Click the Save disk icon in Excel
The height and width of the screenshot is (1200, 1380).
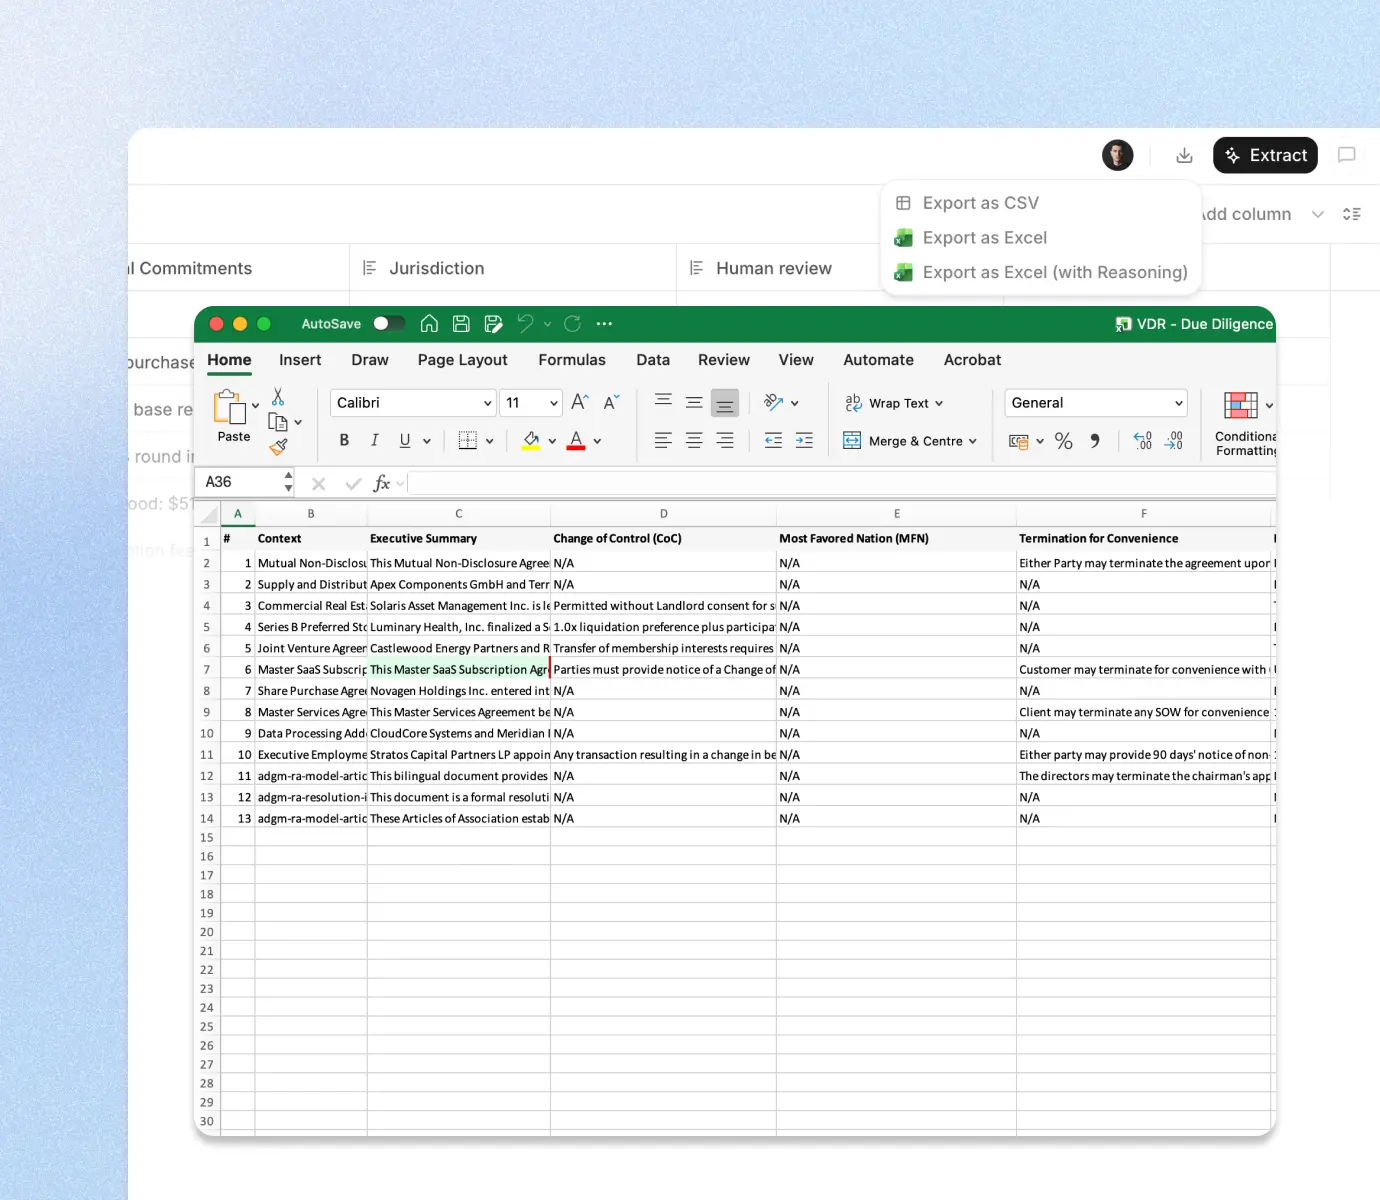pos(461,323)
